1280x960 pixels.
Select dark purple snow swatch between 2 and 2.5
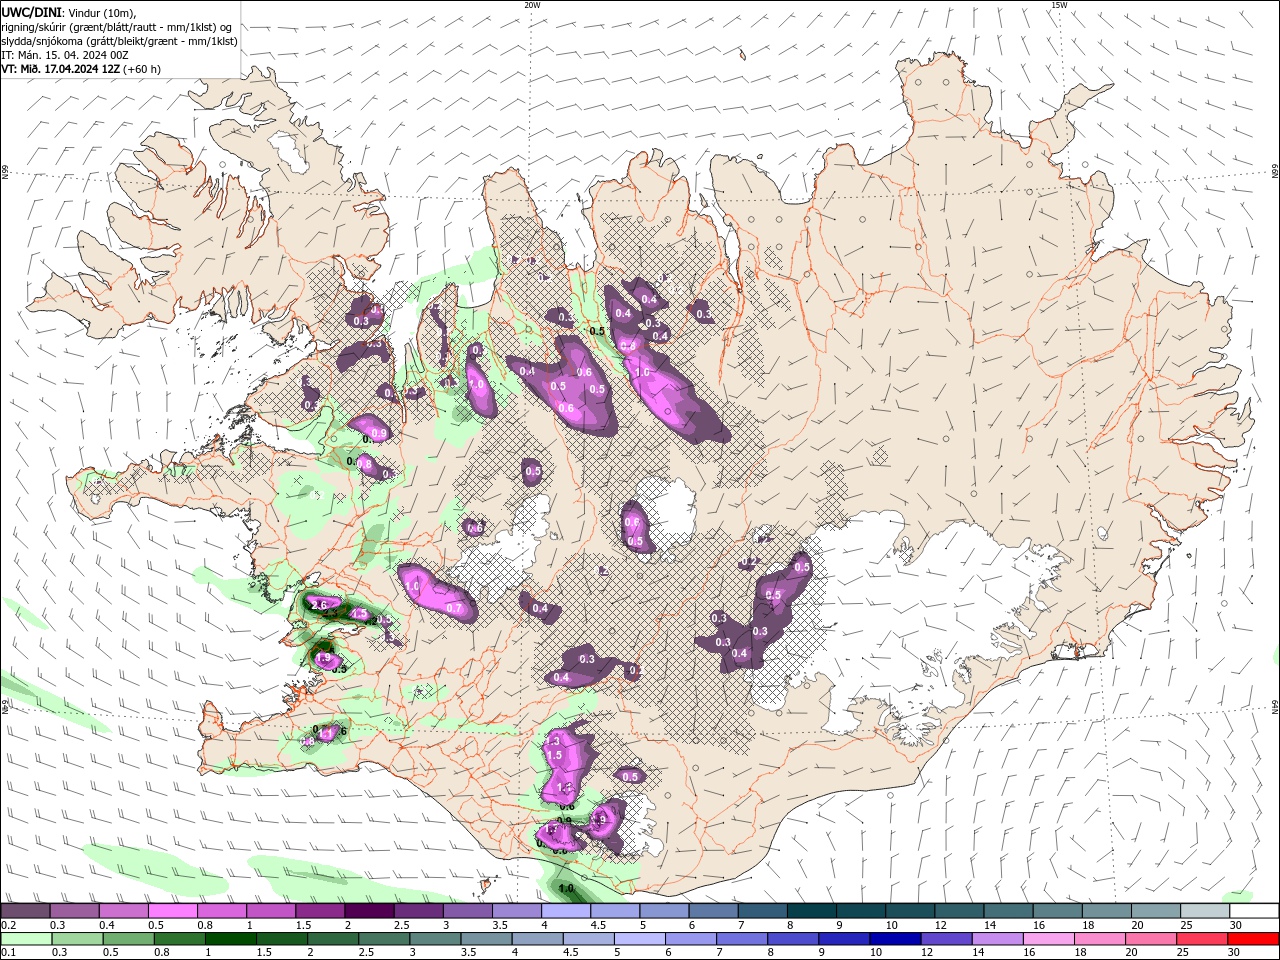369,911
